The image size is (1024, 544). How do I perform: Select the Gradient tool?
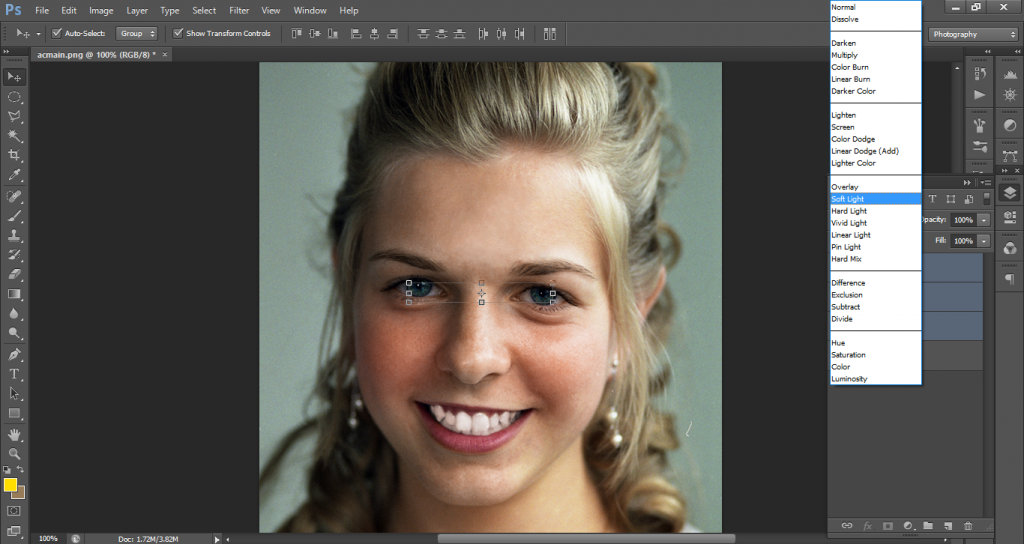click(14, 294)
